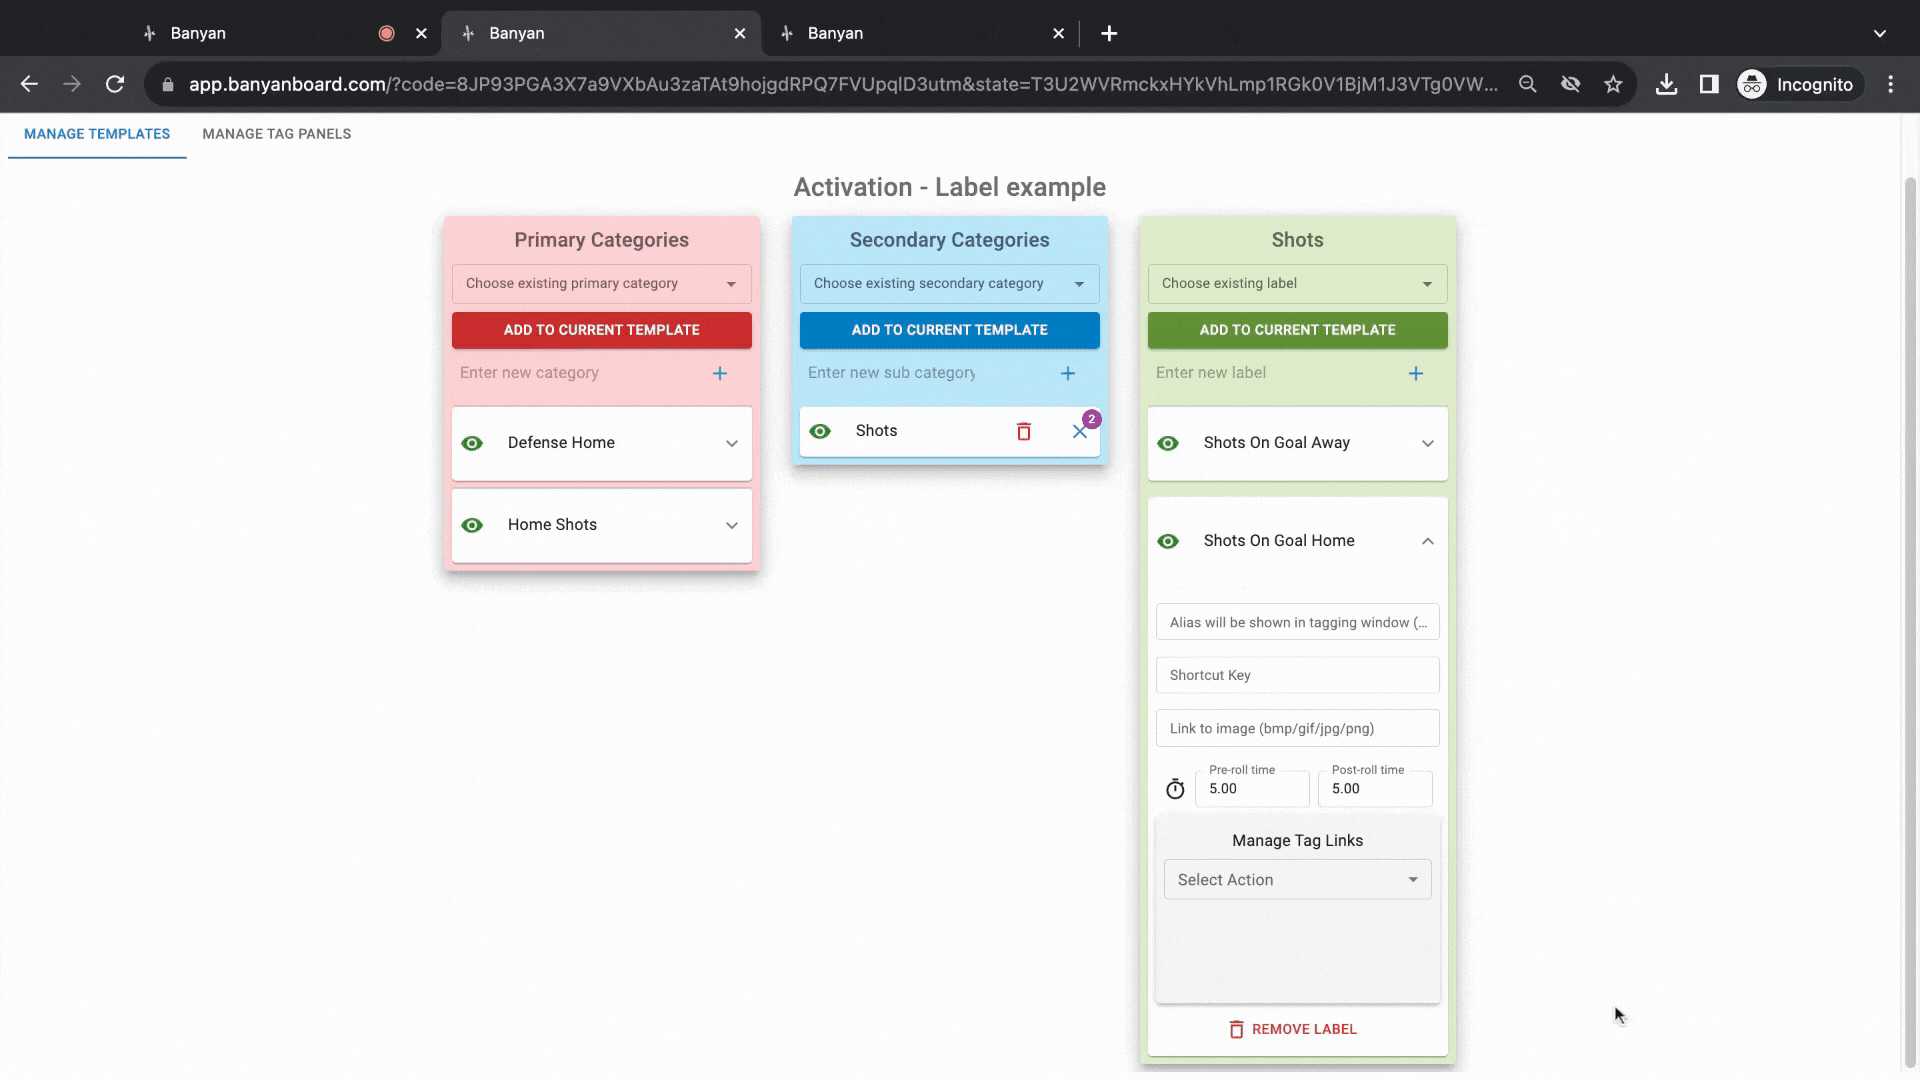Click the address bar URL

point(843,85)
